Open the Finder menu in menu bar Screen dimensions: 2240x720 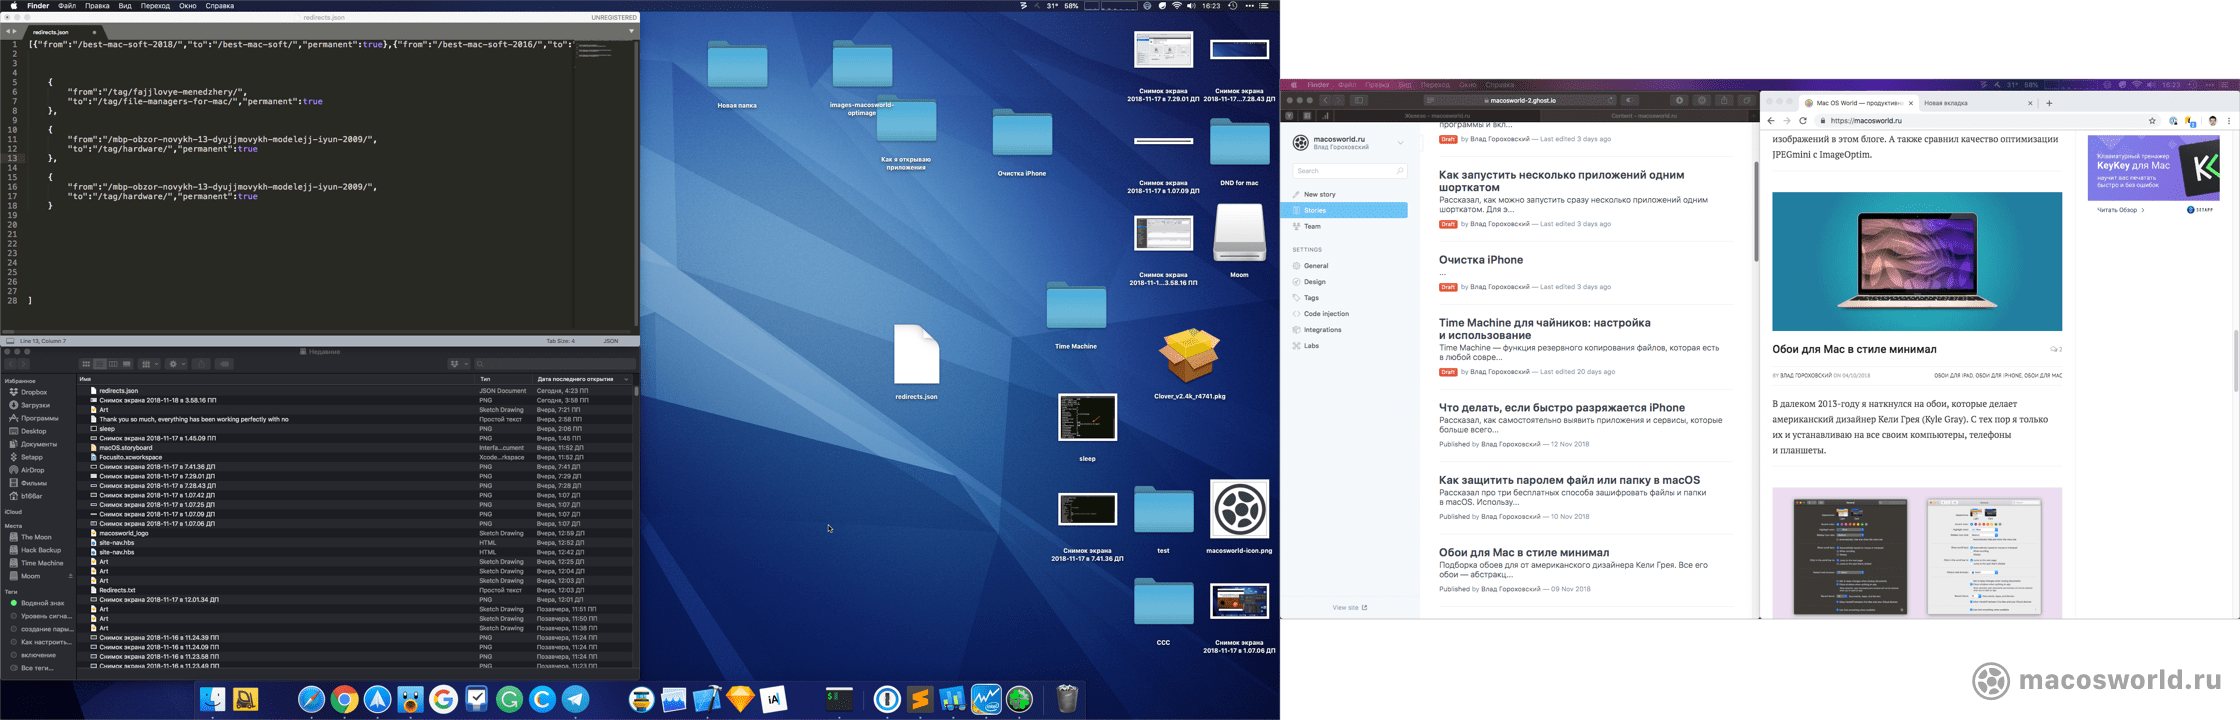tap(38, 6)
